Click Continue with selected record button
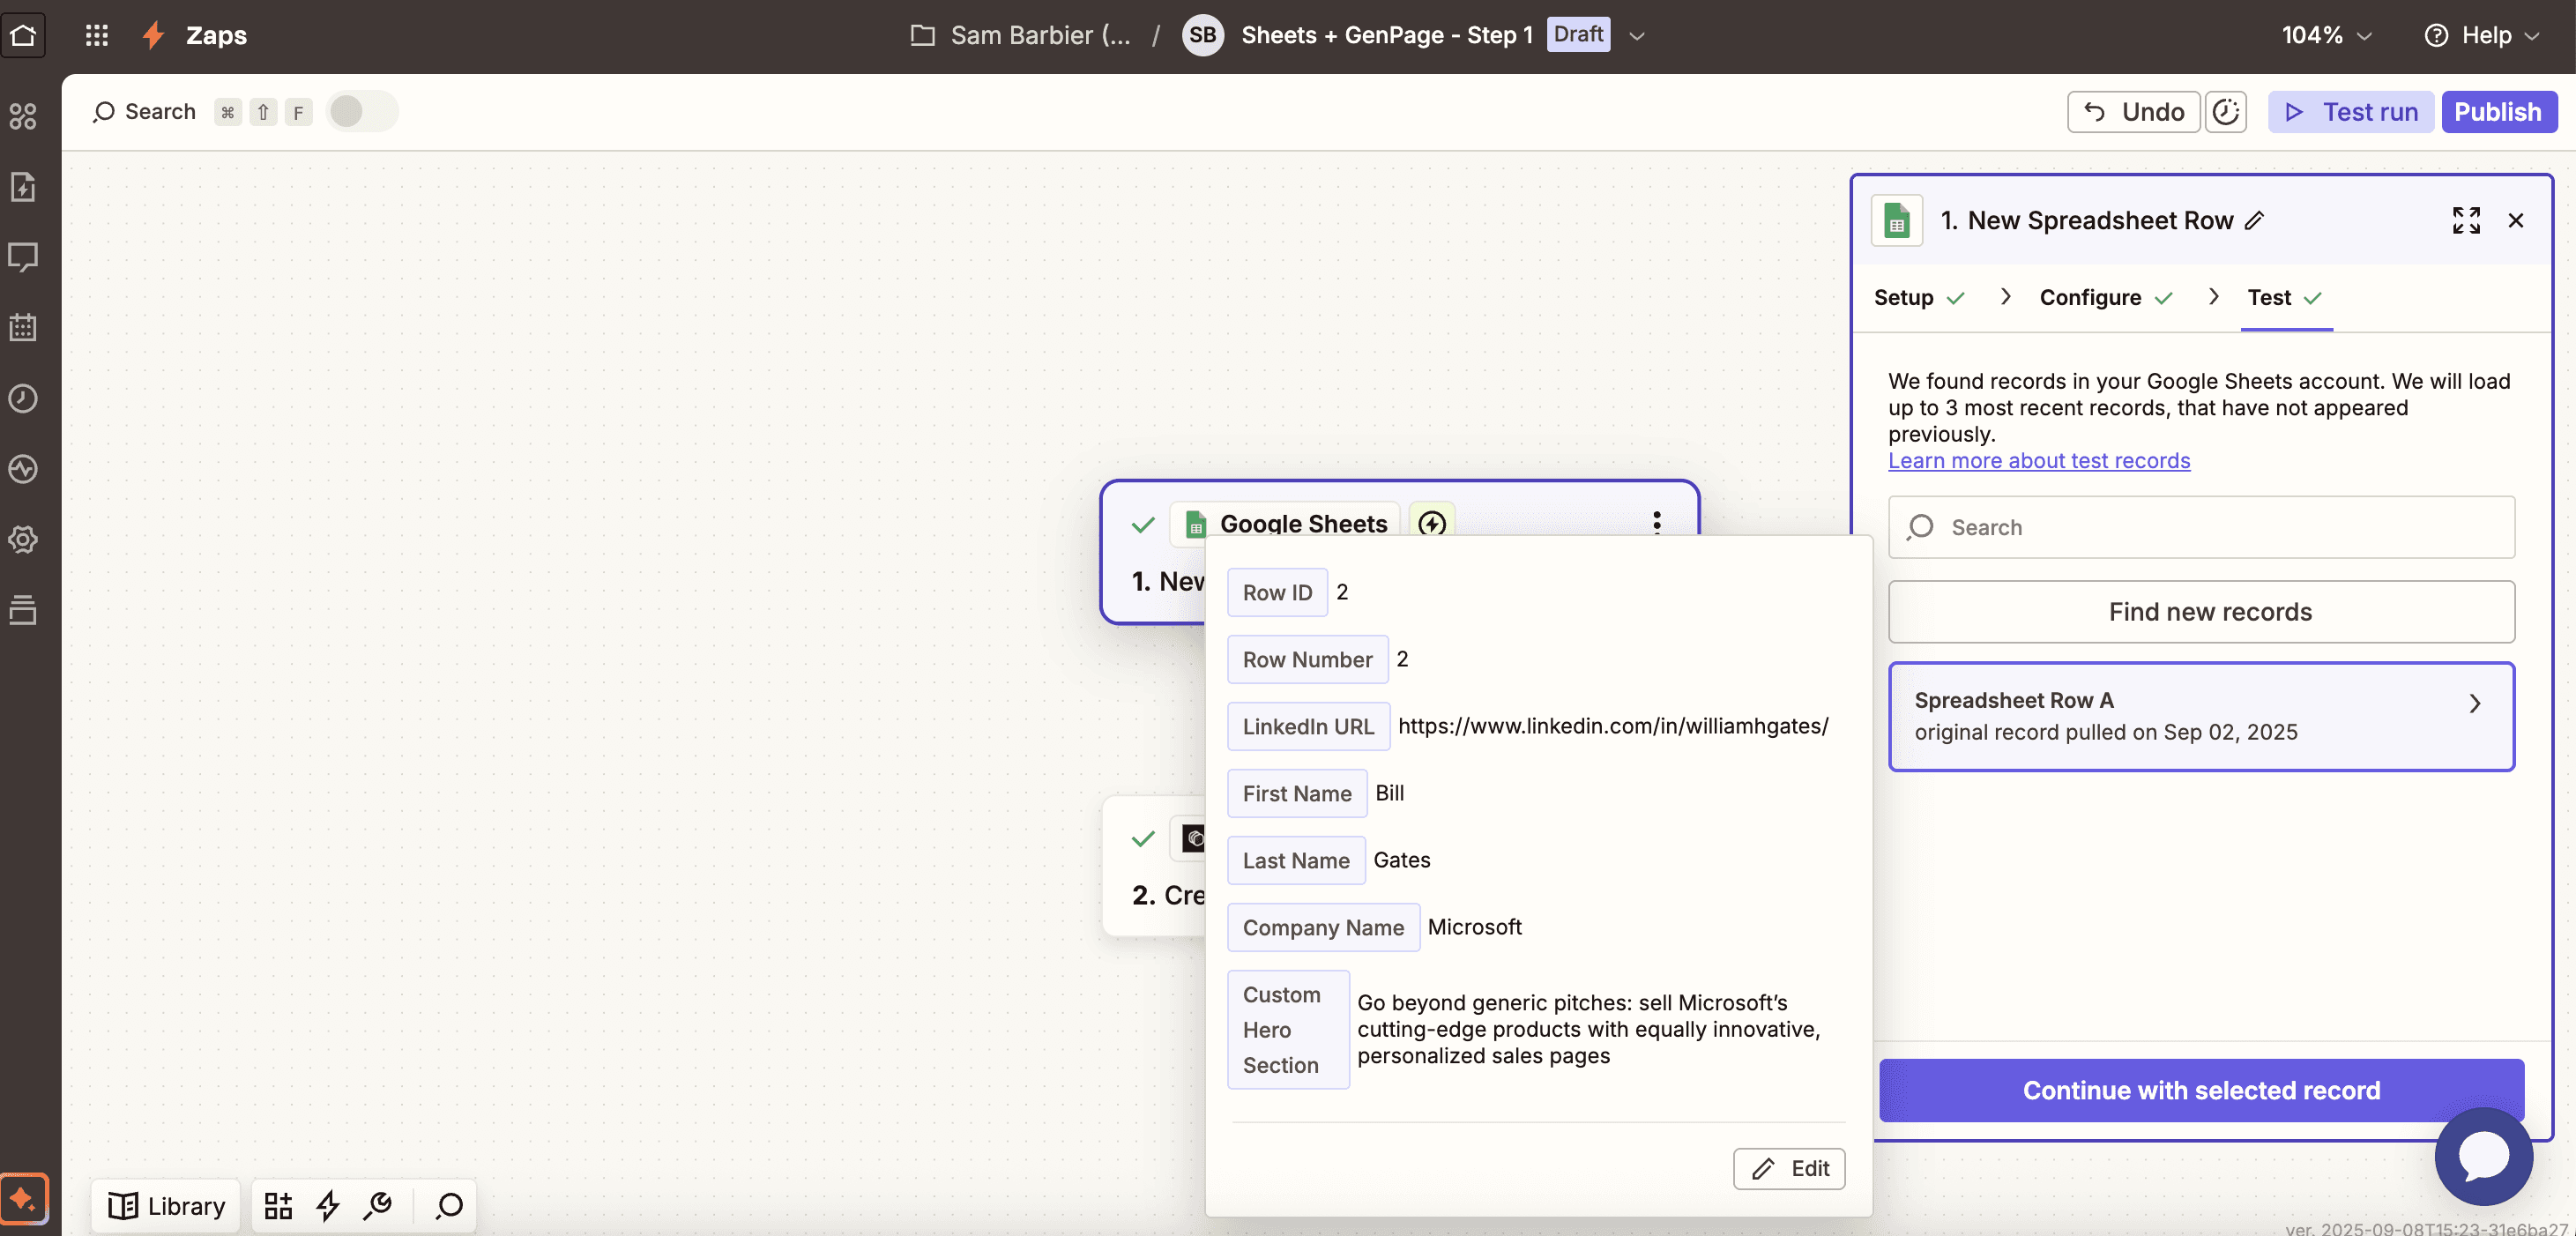Image resolution: width=2576 pixels, height=1236 pixels. click(2200, 1090)
